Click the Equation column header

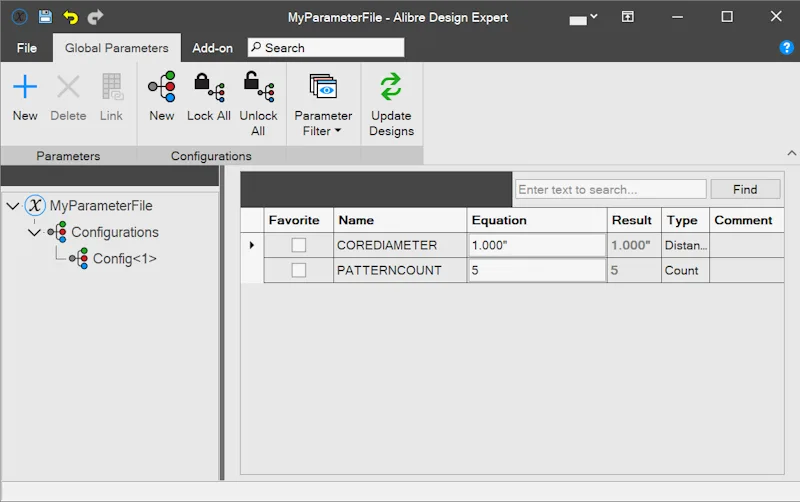(537, 220)
